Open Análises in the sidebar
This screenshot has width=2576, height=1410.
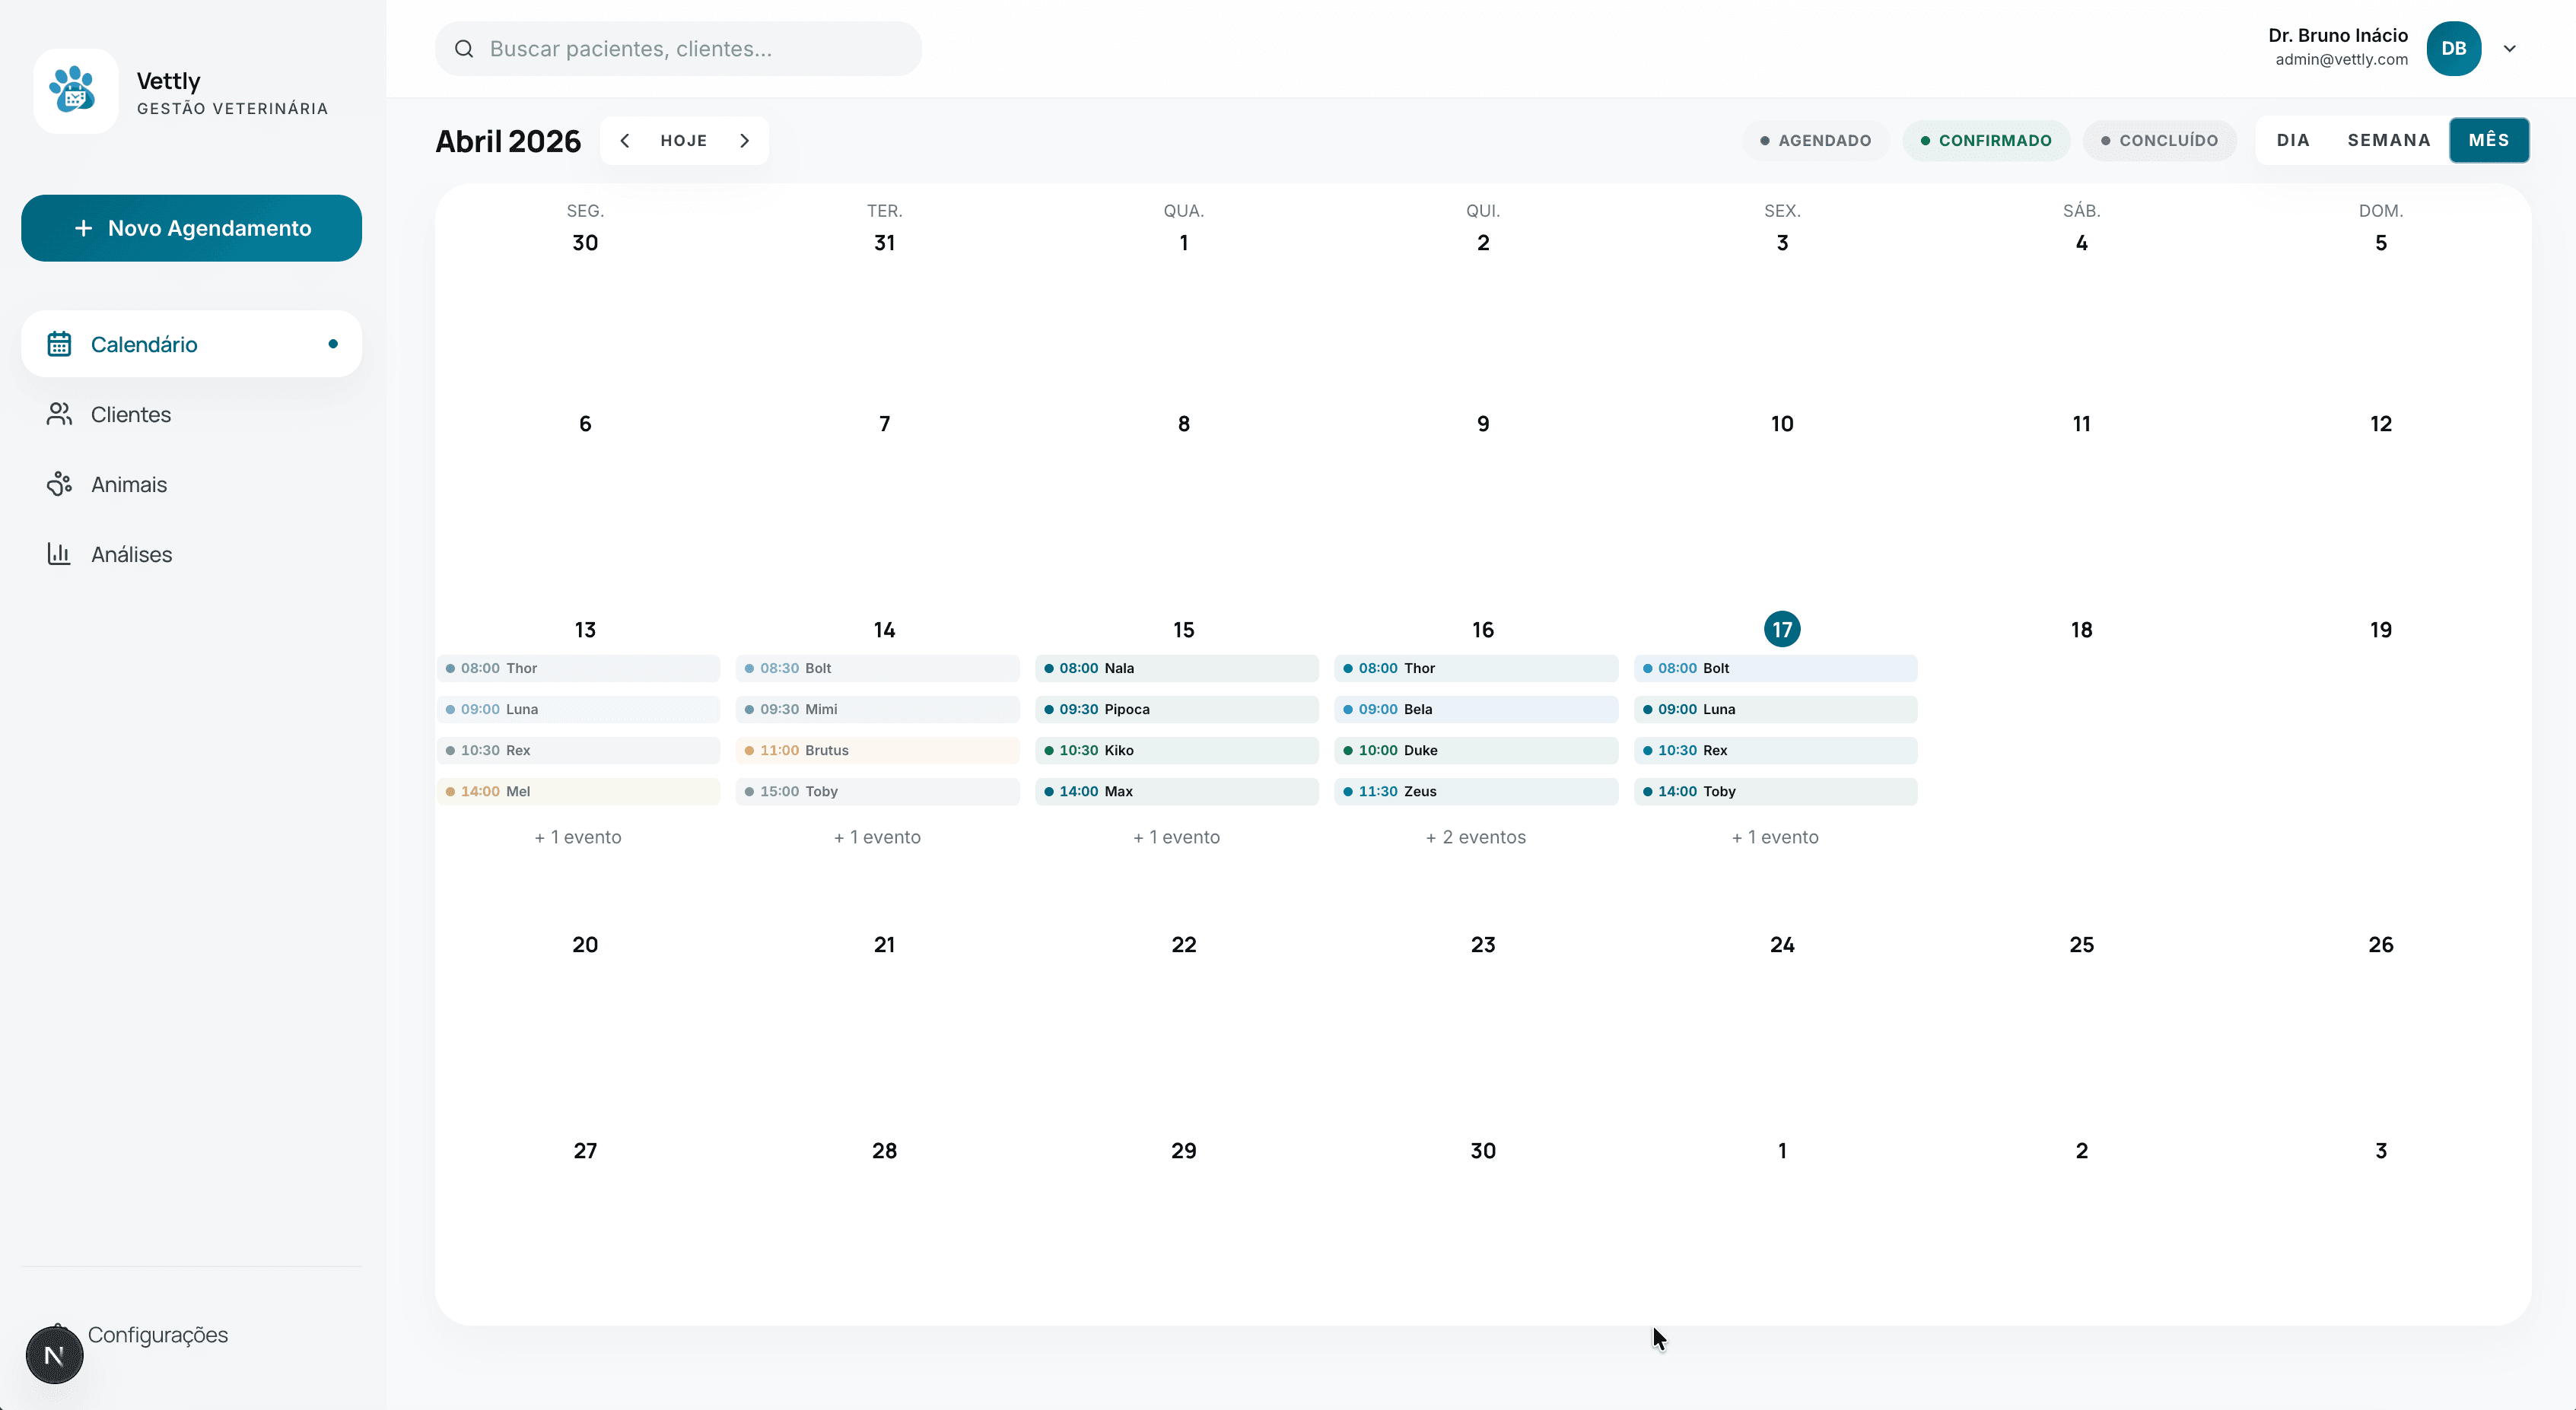coord(191,554)
